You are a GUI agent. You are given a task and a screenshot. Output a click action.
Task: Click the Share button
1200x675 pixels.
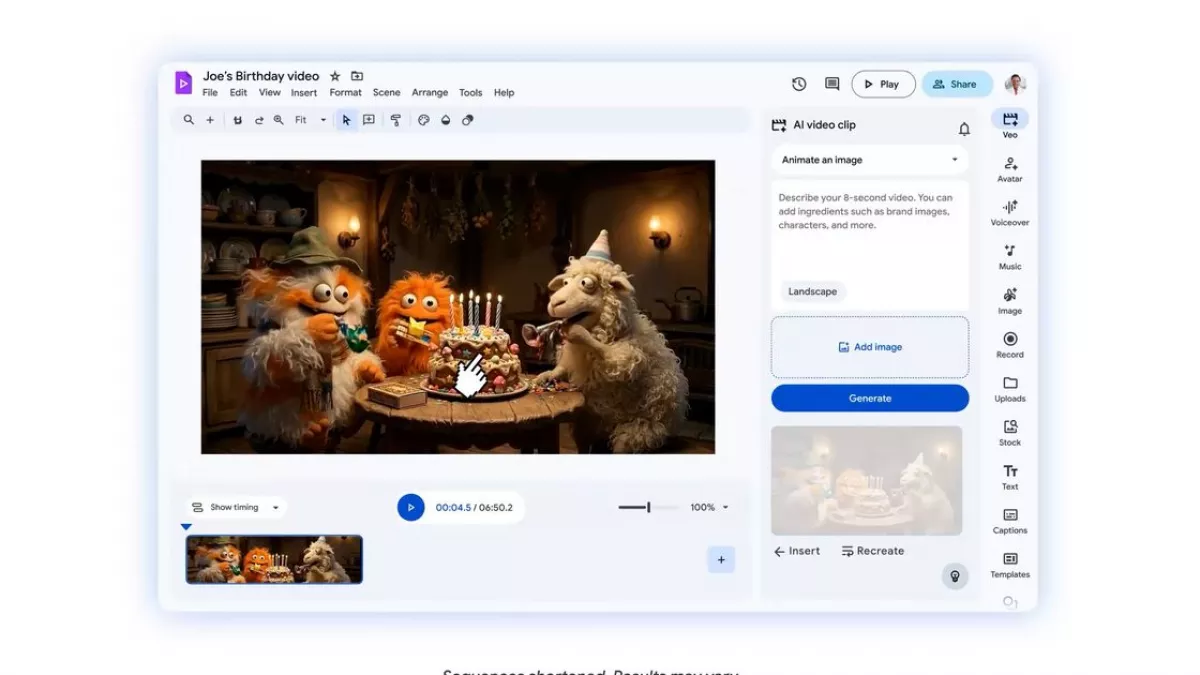coord(956,85)
